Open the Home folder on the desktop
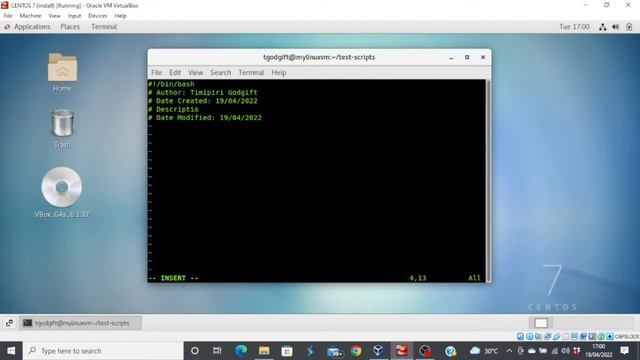The image size is (640, 360). point(62,72)
